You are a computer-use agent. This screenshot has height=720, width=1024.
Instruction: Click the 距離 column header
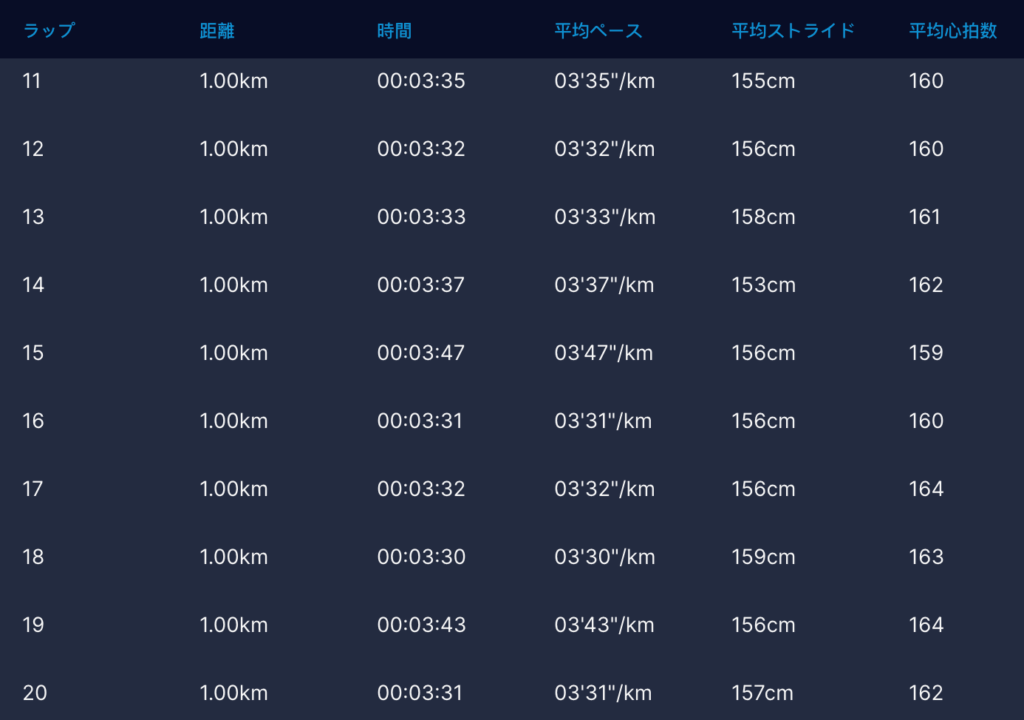(x=216, y=31)
